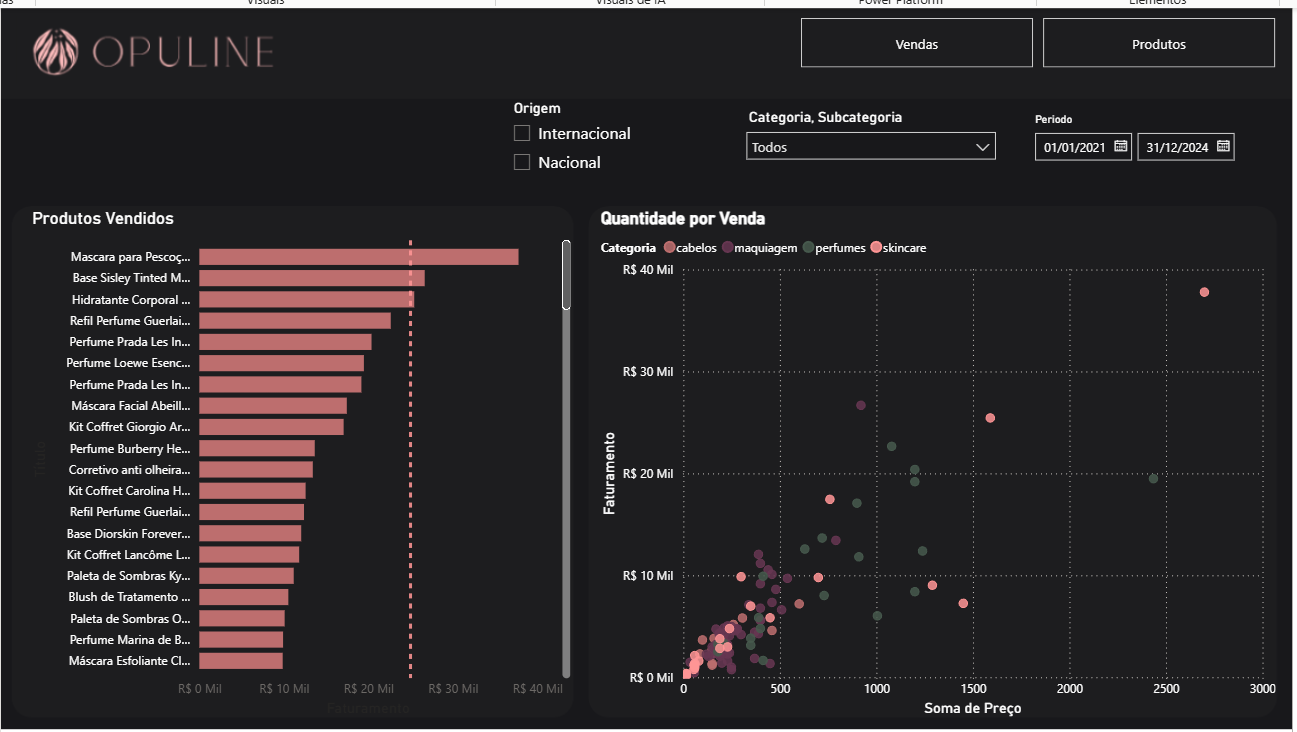Select the cabelos legend color marker
This screenshot has height=732, width=1297.
(x=669, y=247)
